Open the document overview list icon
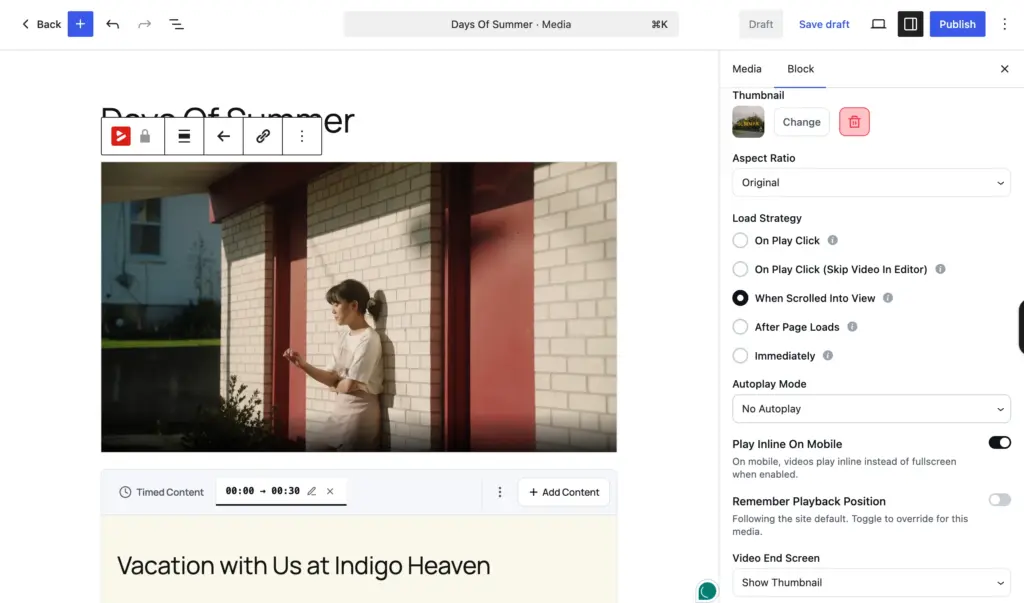Screen dimensions: 1024x603 point(176,24)
